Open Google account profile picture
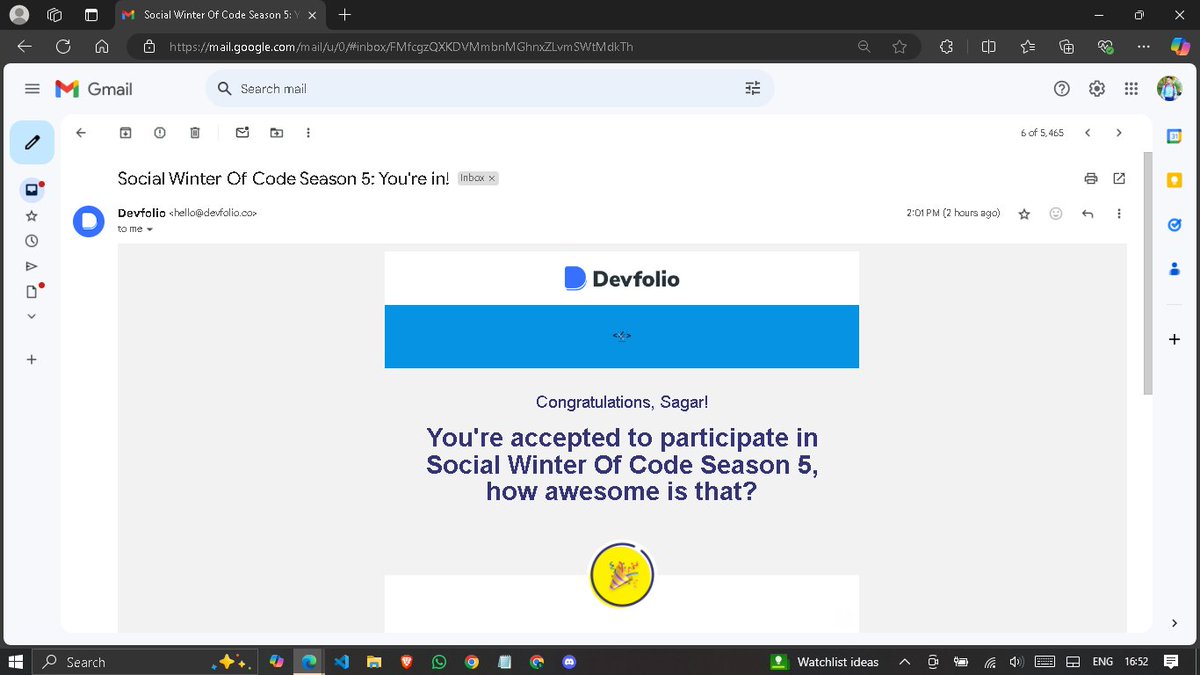 1169,89
